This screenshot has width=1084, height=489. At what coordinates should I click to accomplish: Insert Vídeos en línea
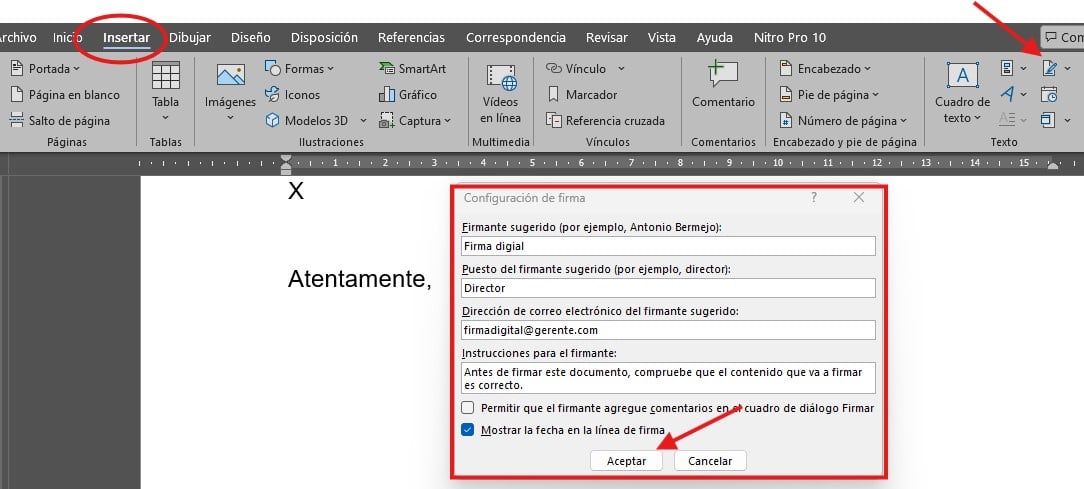[501, 94]
